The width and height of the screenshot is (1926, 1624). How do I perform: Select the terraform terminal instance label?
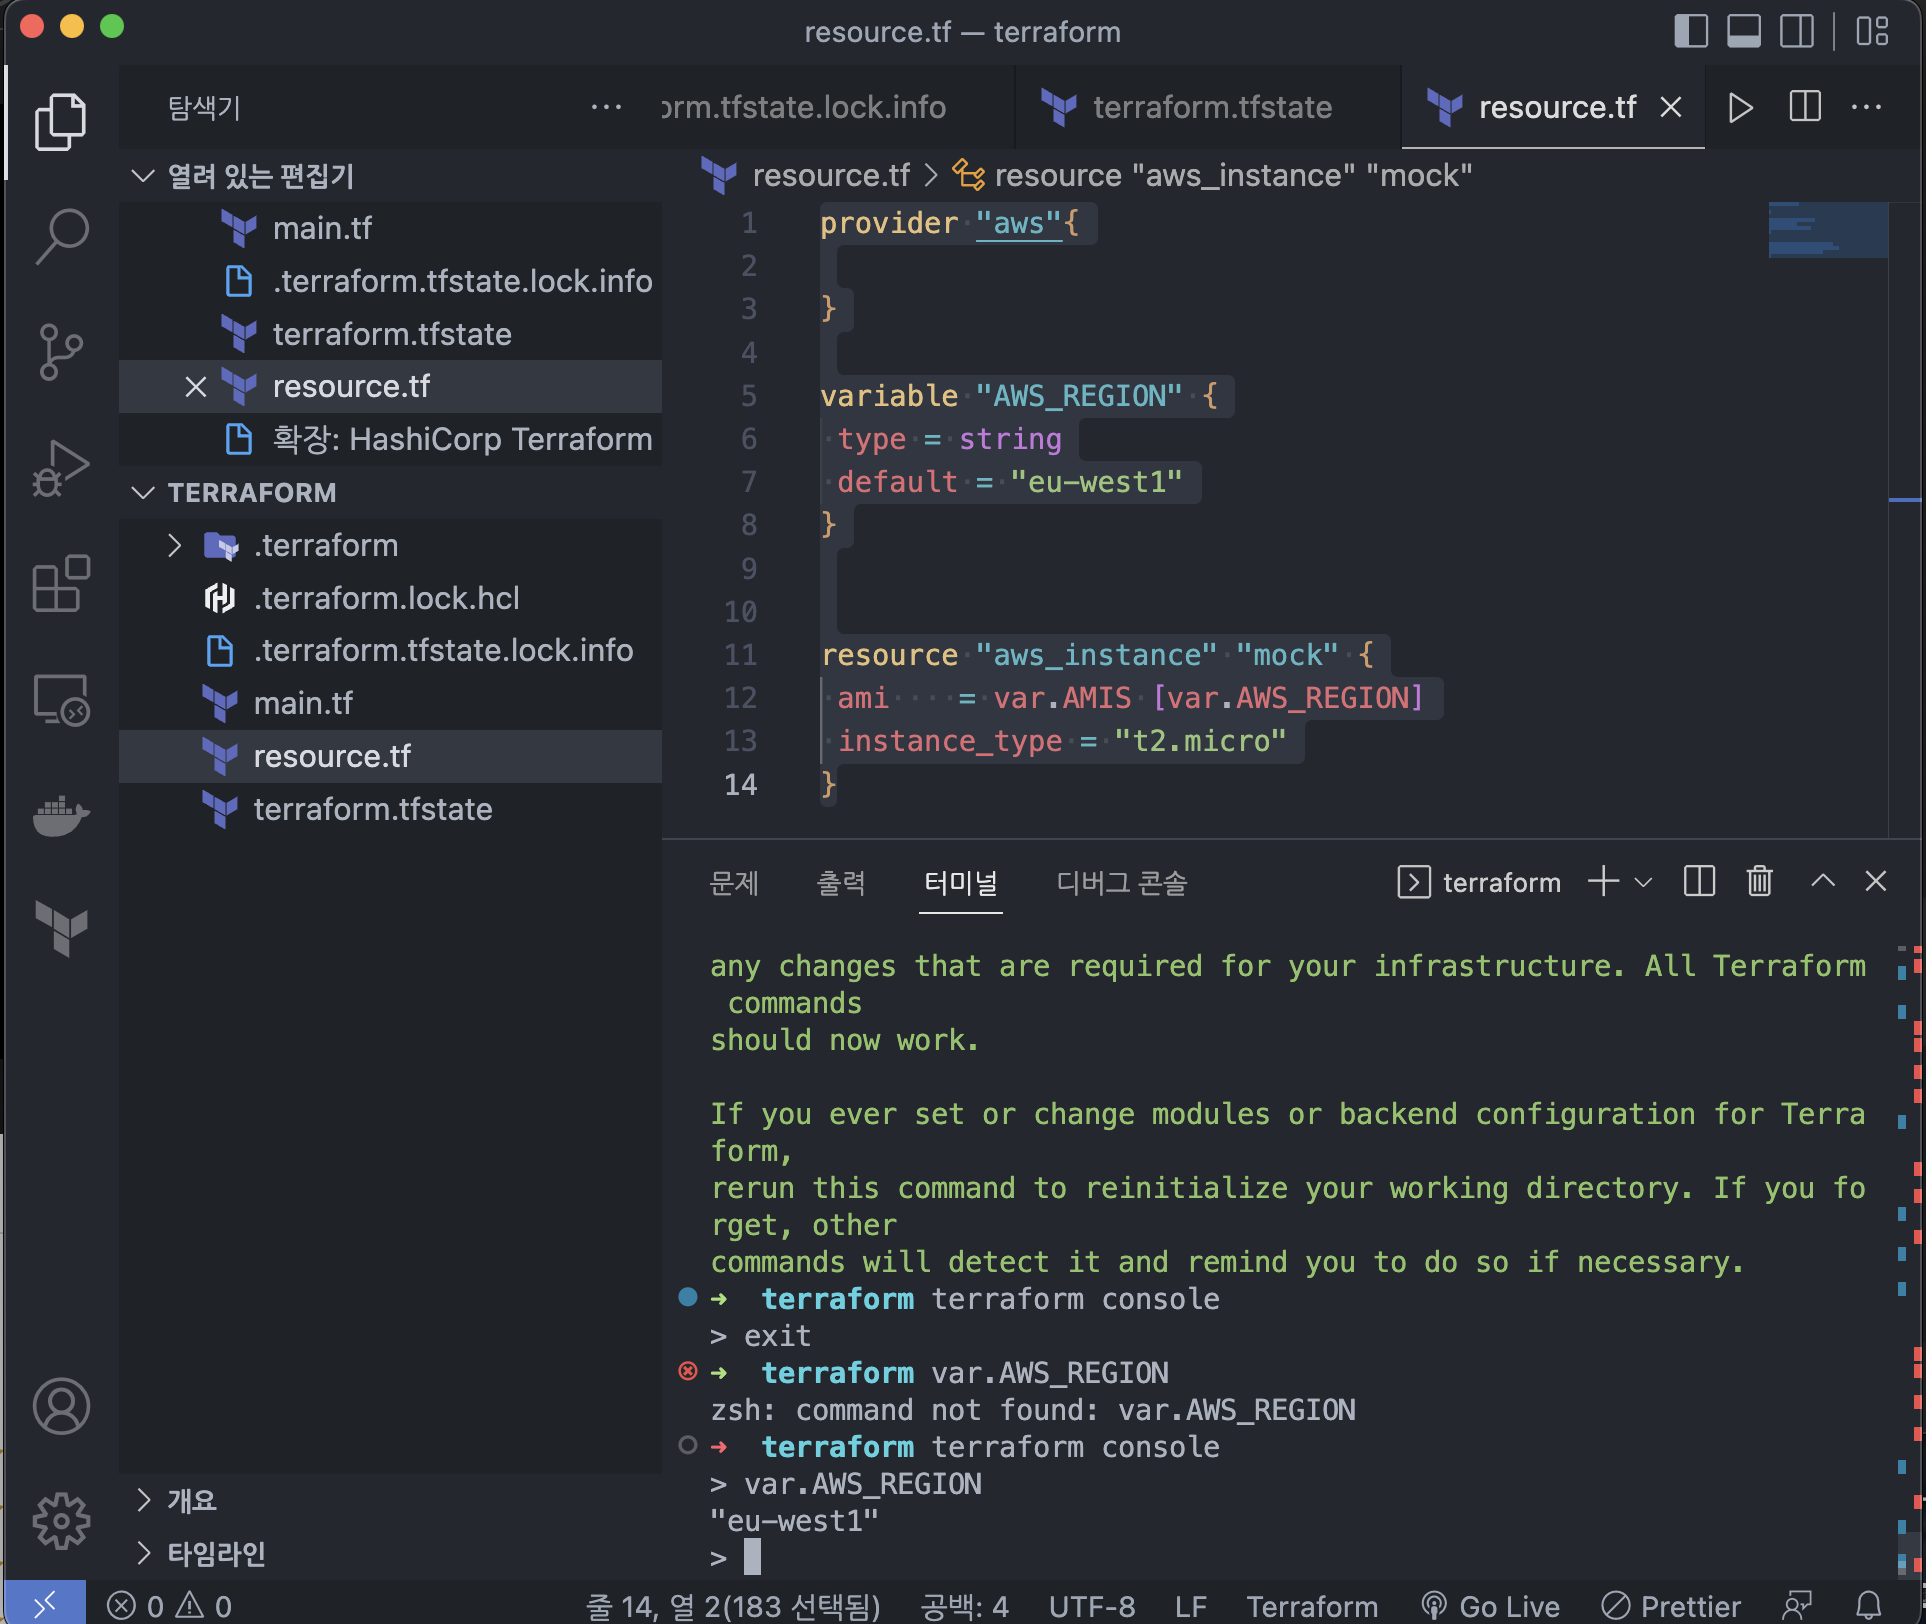click(x=1480, y=882)
